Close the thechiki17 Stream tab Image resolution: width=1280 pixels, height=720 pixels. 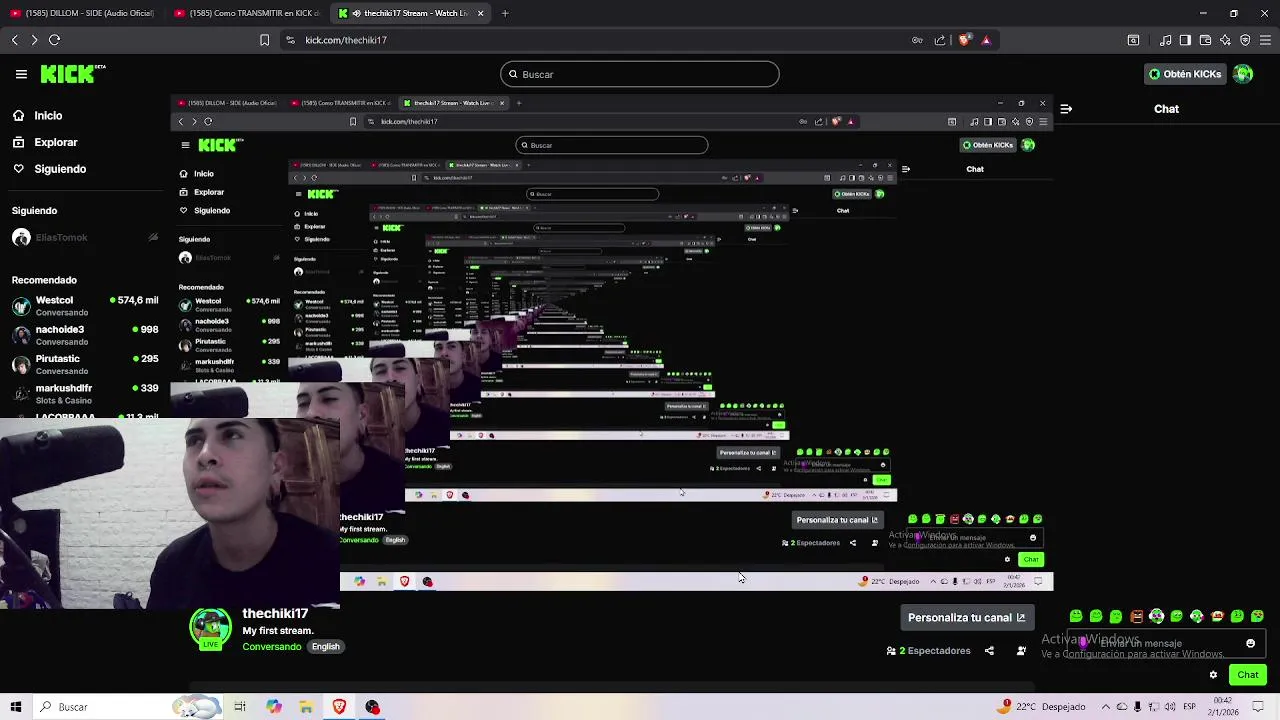coord(481,13)
